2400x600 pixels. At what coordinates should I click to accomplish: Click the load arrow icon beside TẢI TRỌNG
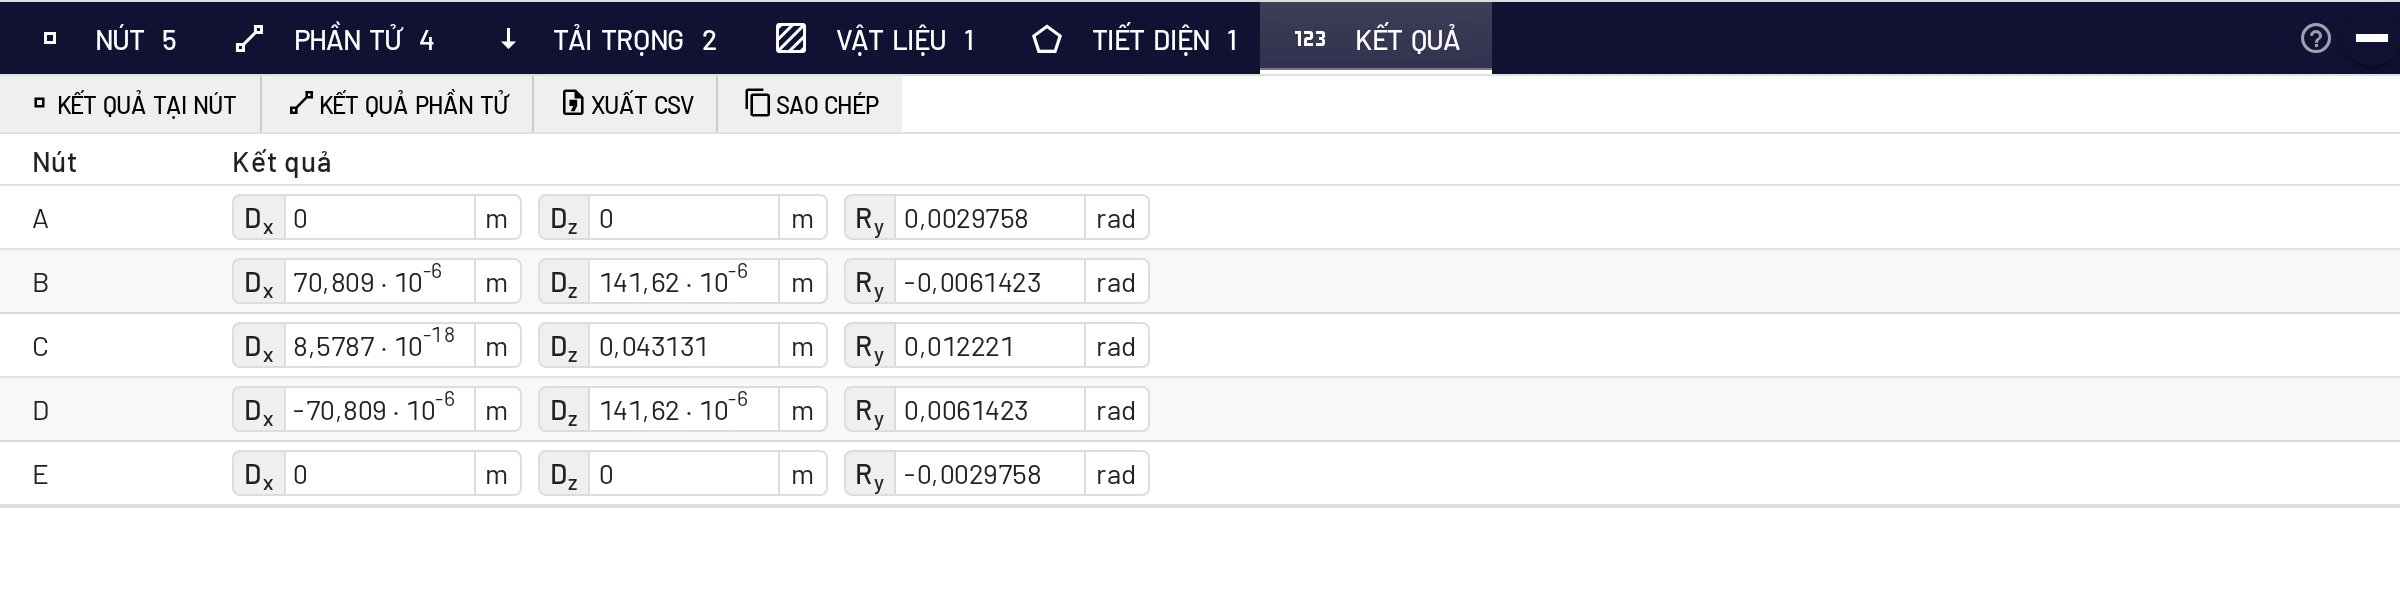point(508,39)
